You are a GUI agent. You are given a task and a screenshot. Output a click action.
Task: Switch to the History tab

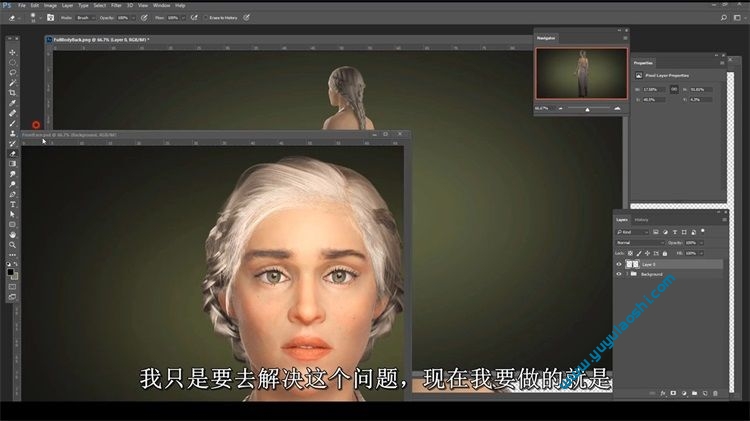point(641,220)
